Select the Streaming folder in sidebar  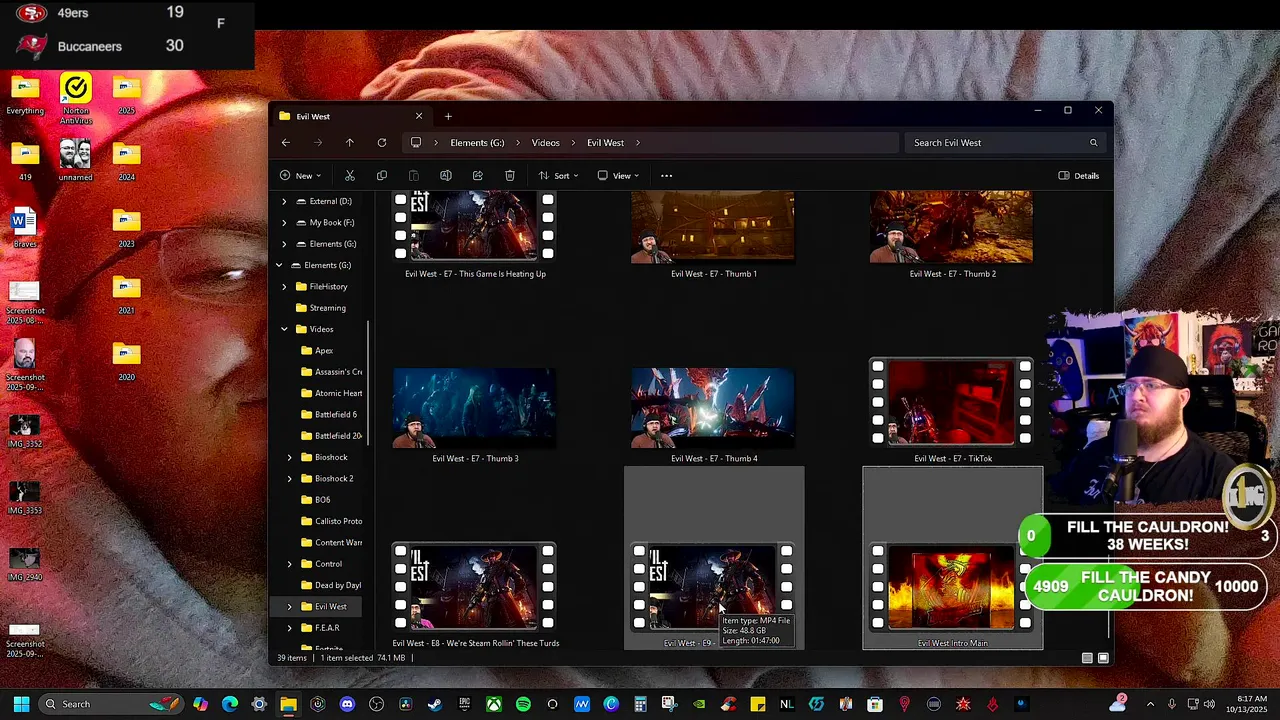tap(328, 308)
